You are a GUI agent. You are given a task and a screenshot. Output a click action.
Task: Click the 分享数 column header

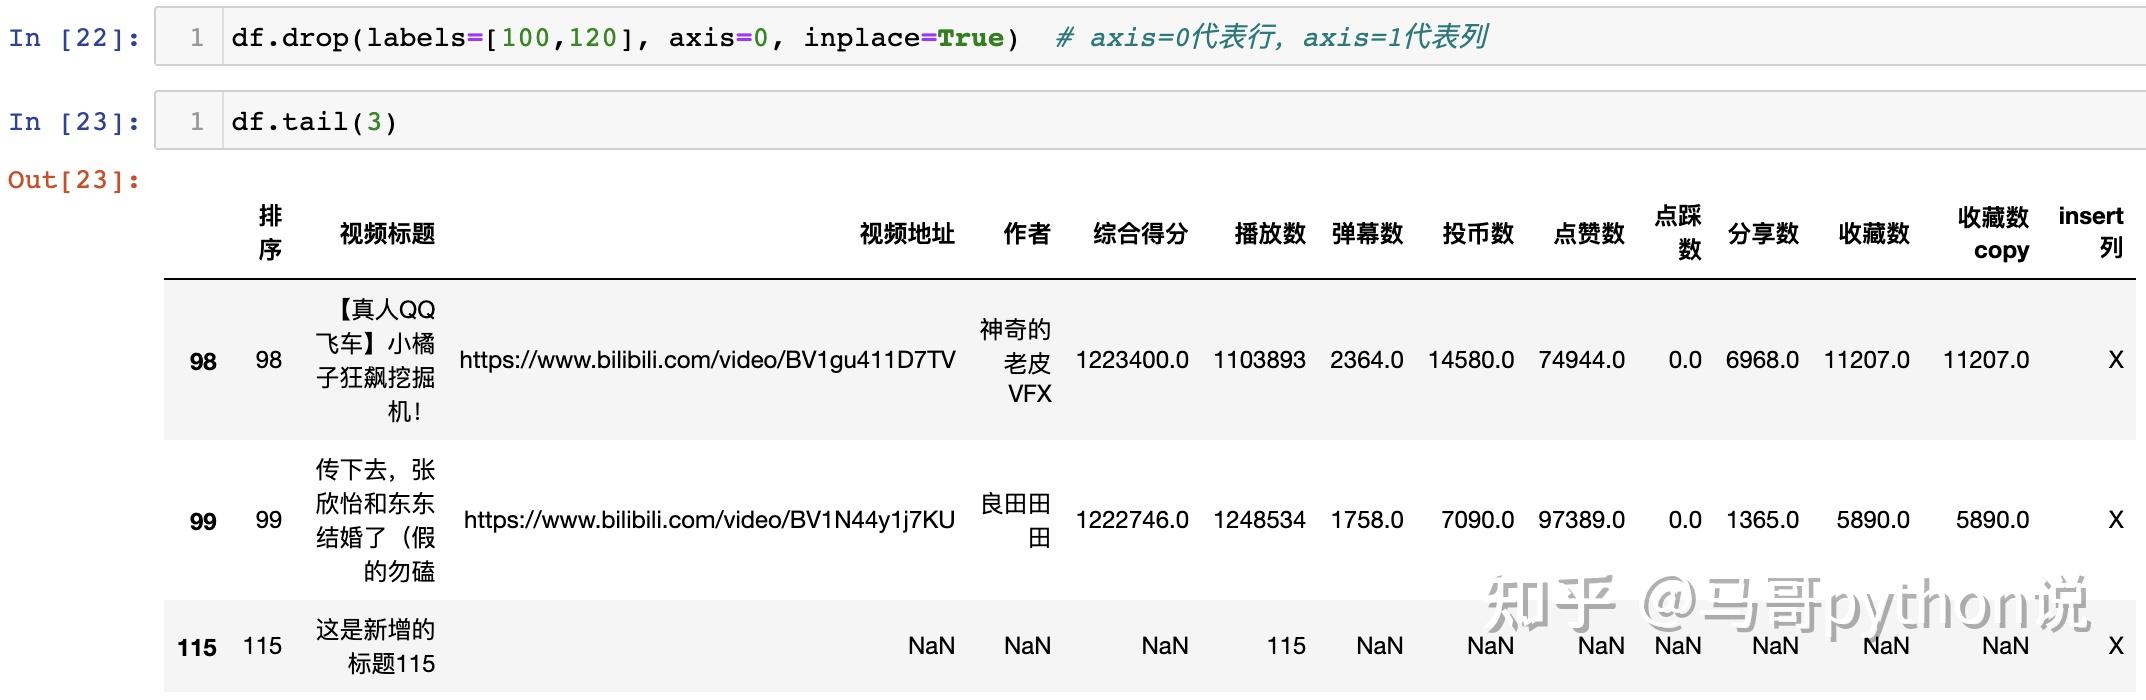click(x=1763, y=233)
